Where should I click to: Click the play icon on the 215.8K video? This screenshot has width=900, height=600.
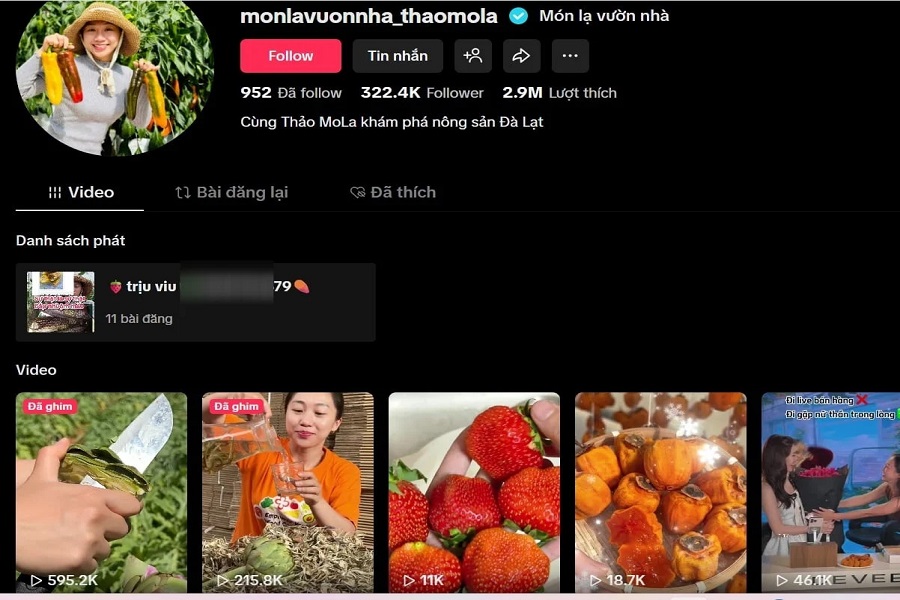[x=223, y=580]
